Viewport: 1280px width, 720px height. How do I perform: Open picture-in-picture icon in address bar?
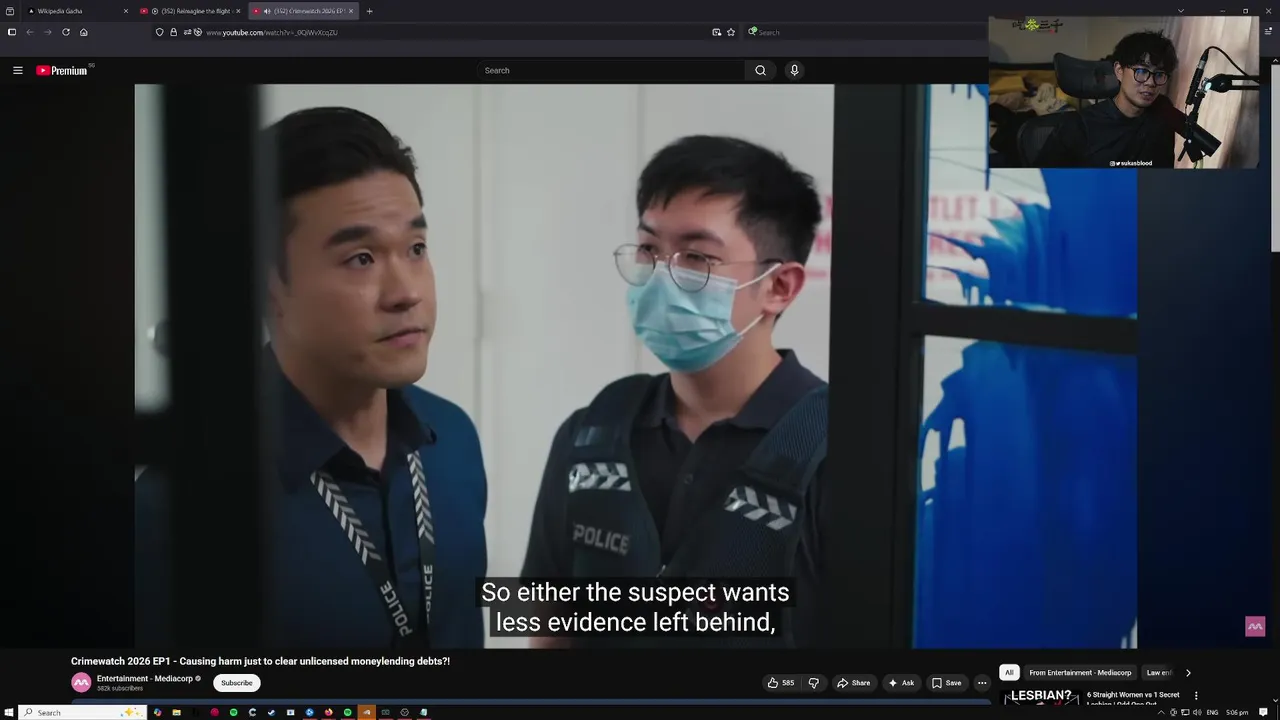tap(716, 32)
